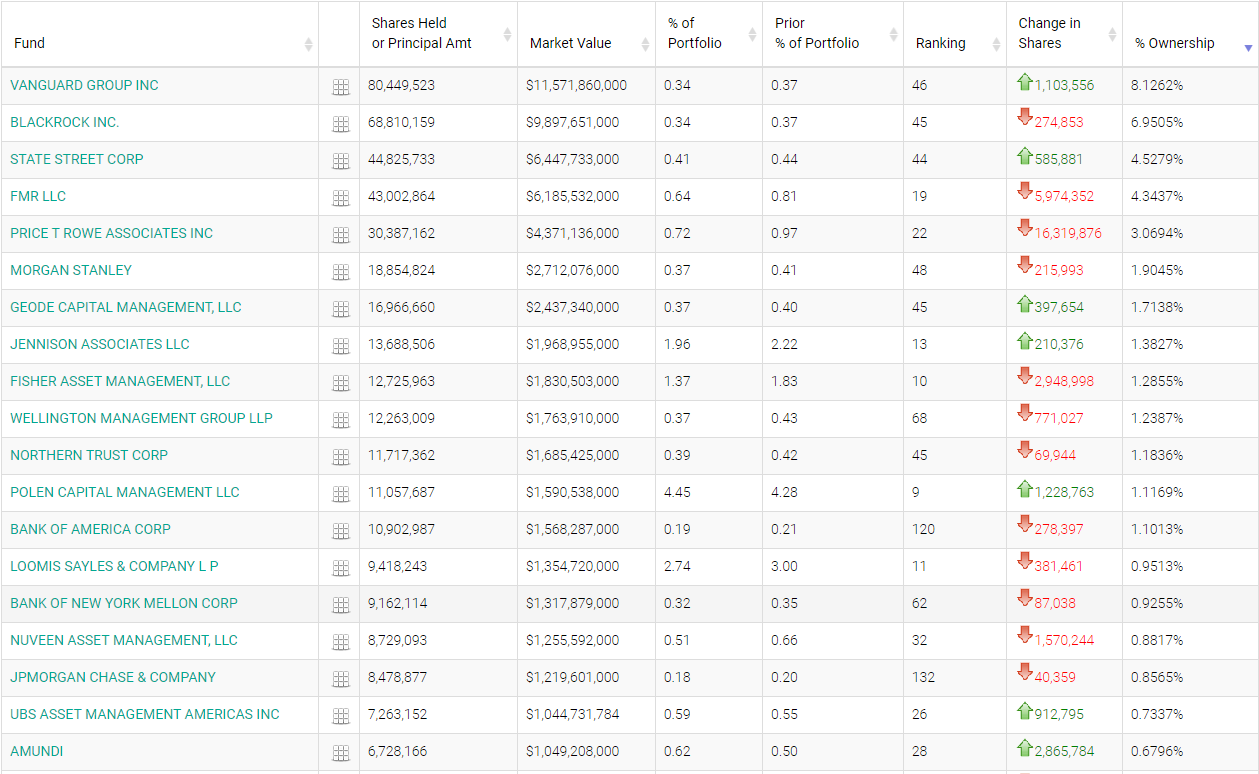Click red down arrow in FMR LLC row
The height and width of the screenshot is (774, 1259).
[x=1024, y=192]
